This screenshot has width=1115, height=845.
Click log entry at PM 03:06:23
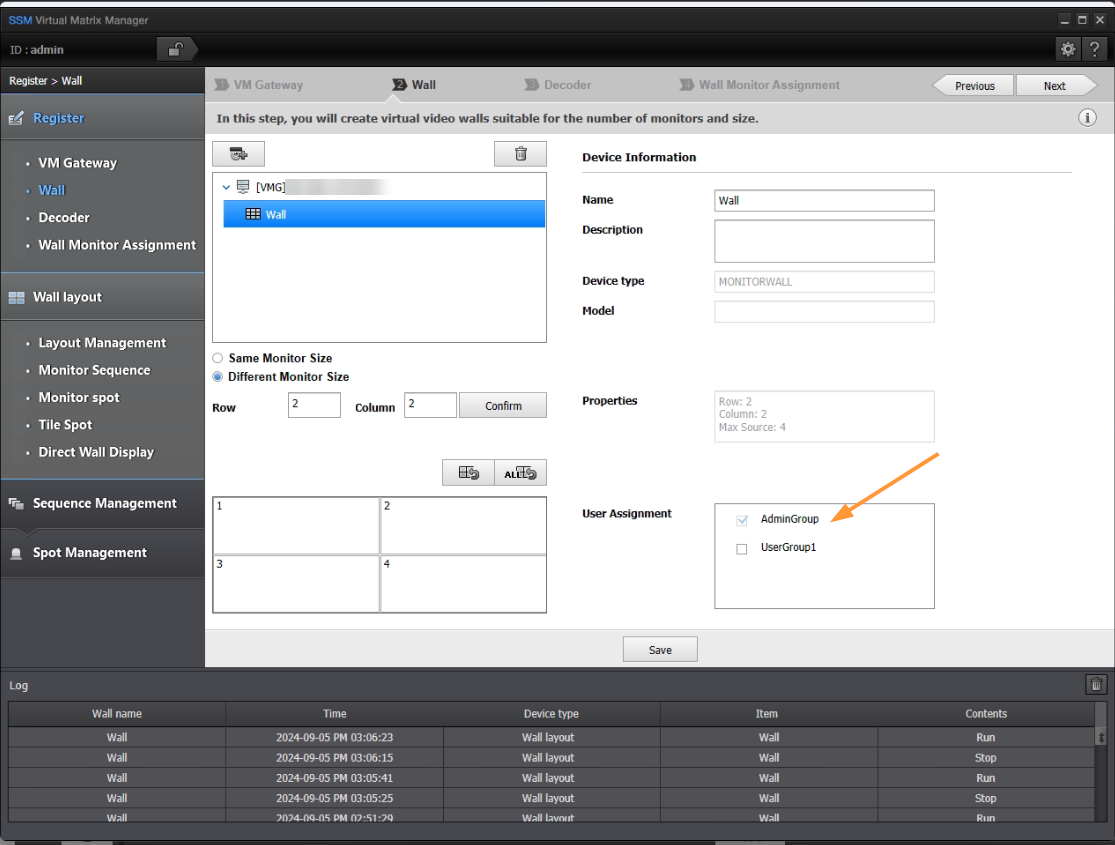pyautogui.click(x=552, y=738)
